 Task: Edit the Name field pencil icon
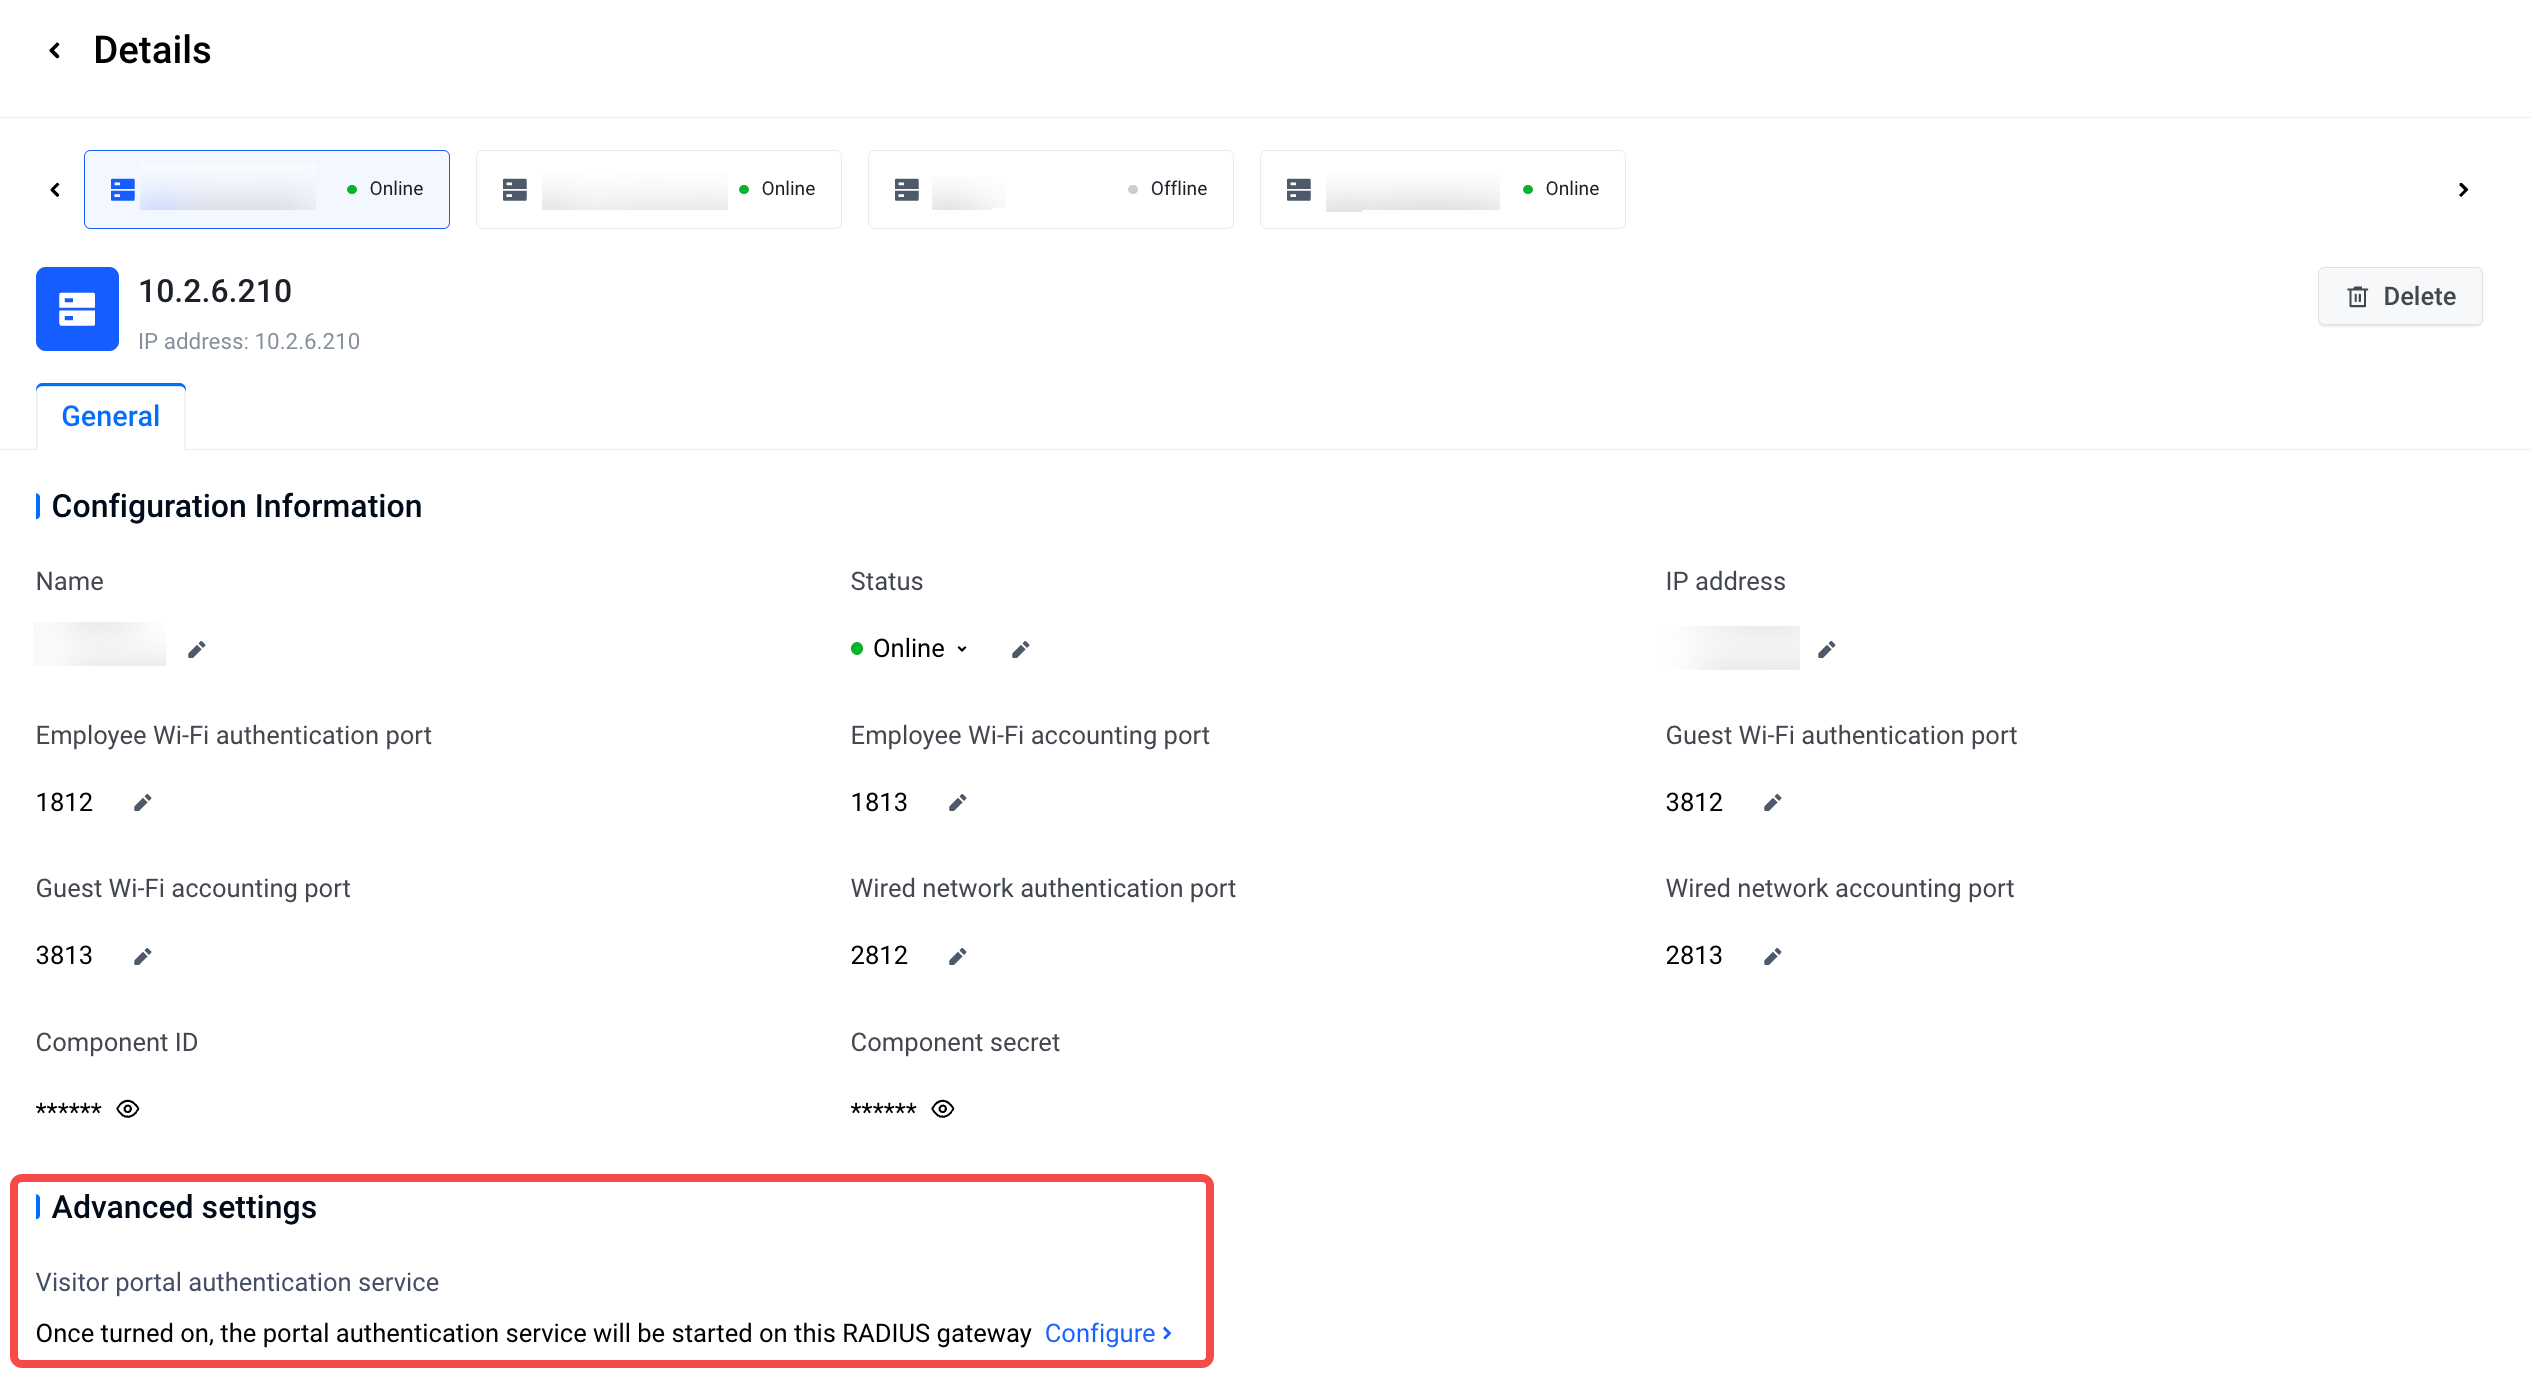(x=197, y=650)
